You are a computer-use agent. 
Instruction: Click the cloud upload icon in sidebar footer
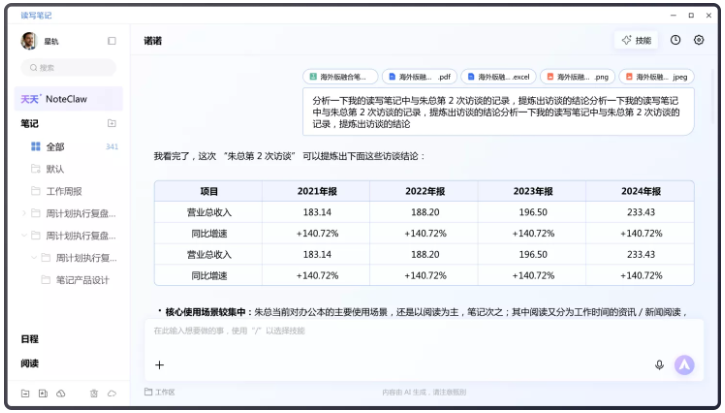pyautogui.click(x=61, y=394)
